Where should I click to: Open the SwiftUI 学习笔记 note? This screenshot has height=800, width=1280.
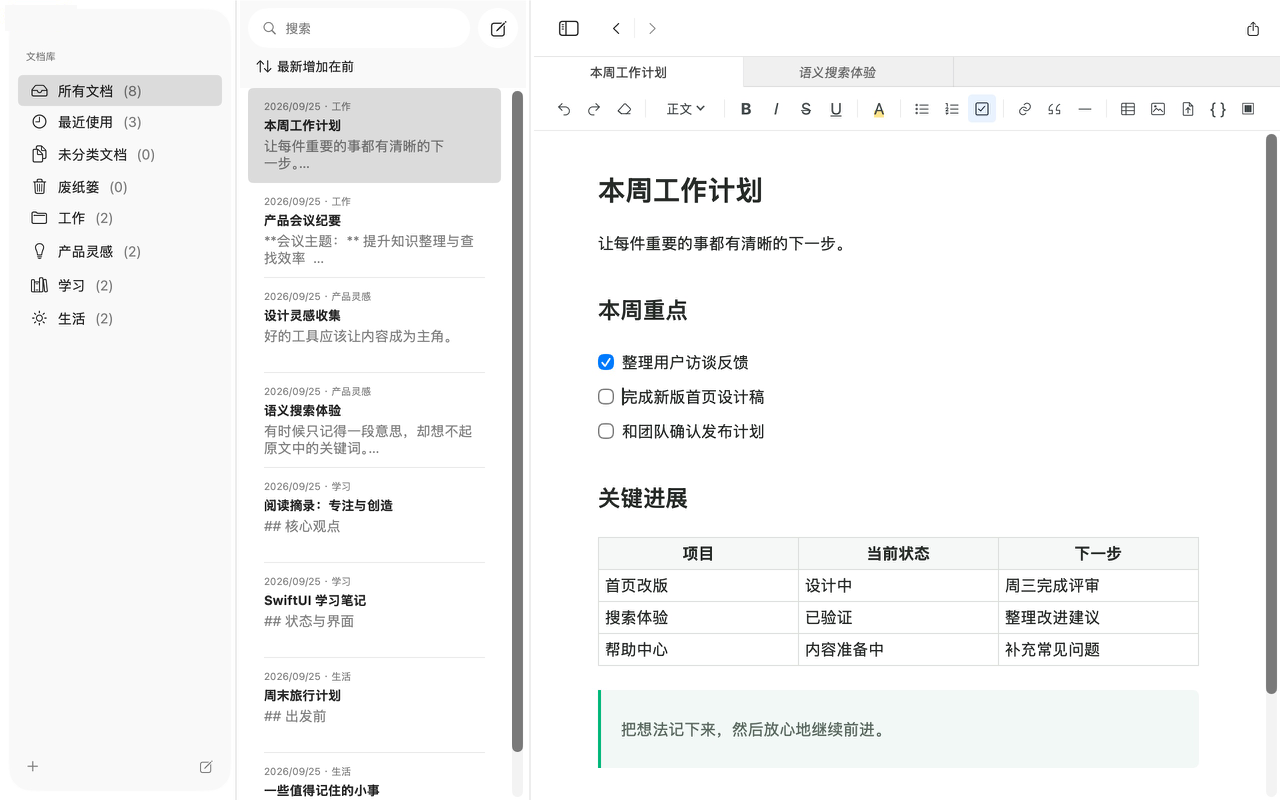point(374,610)
